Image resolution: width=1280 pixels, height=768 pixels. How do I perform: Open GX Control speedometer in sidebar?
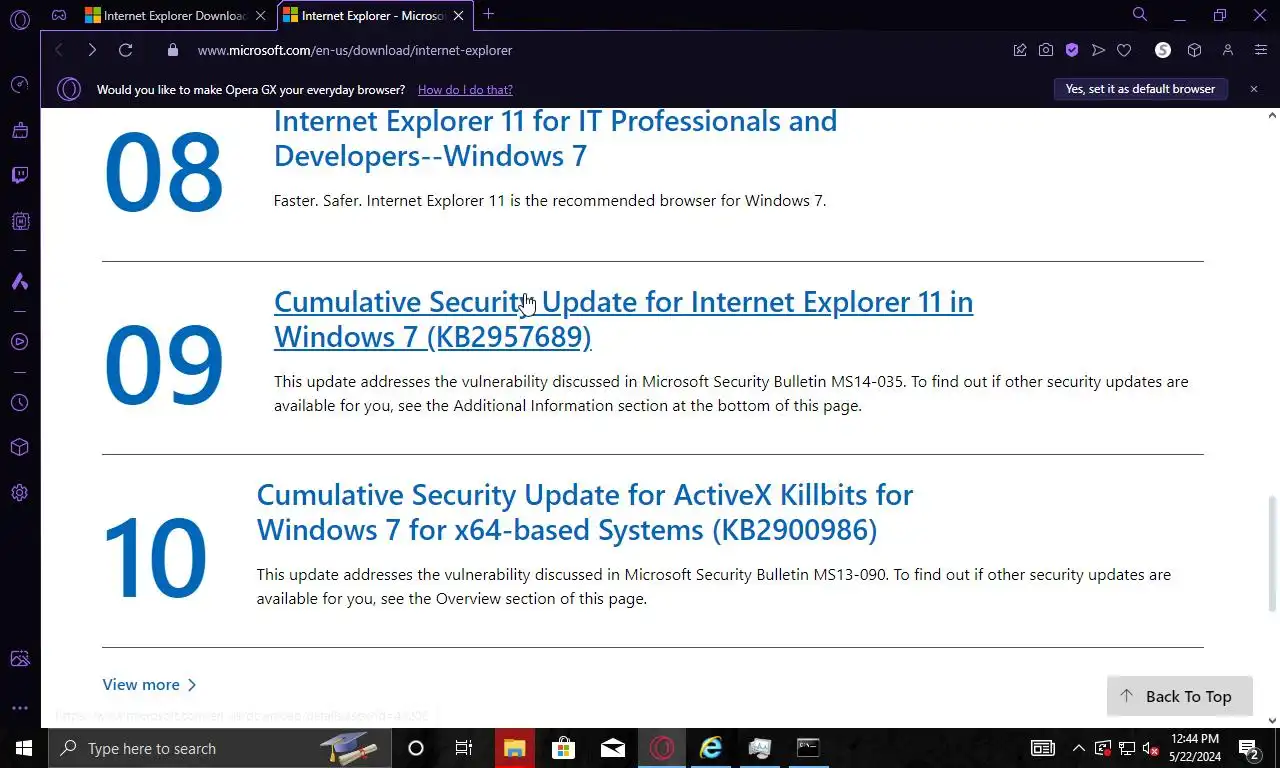coord(19,85)
